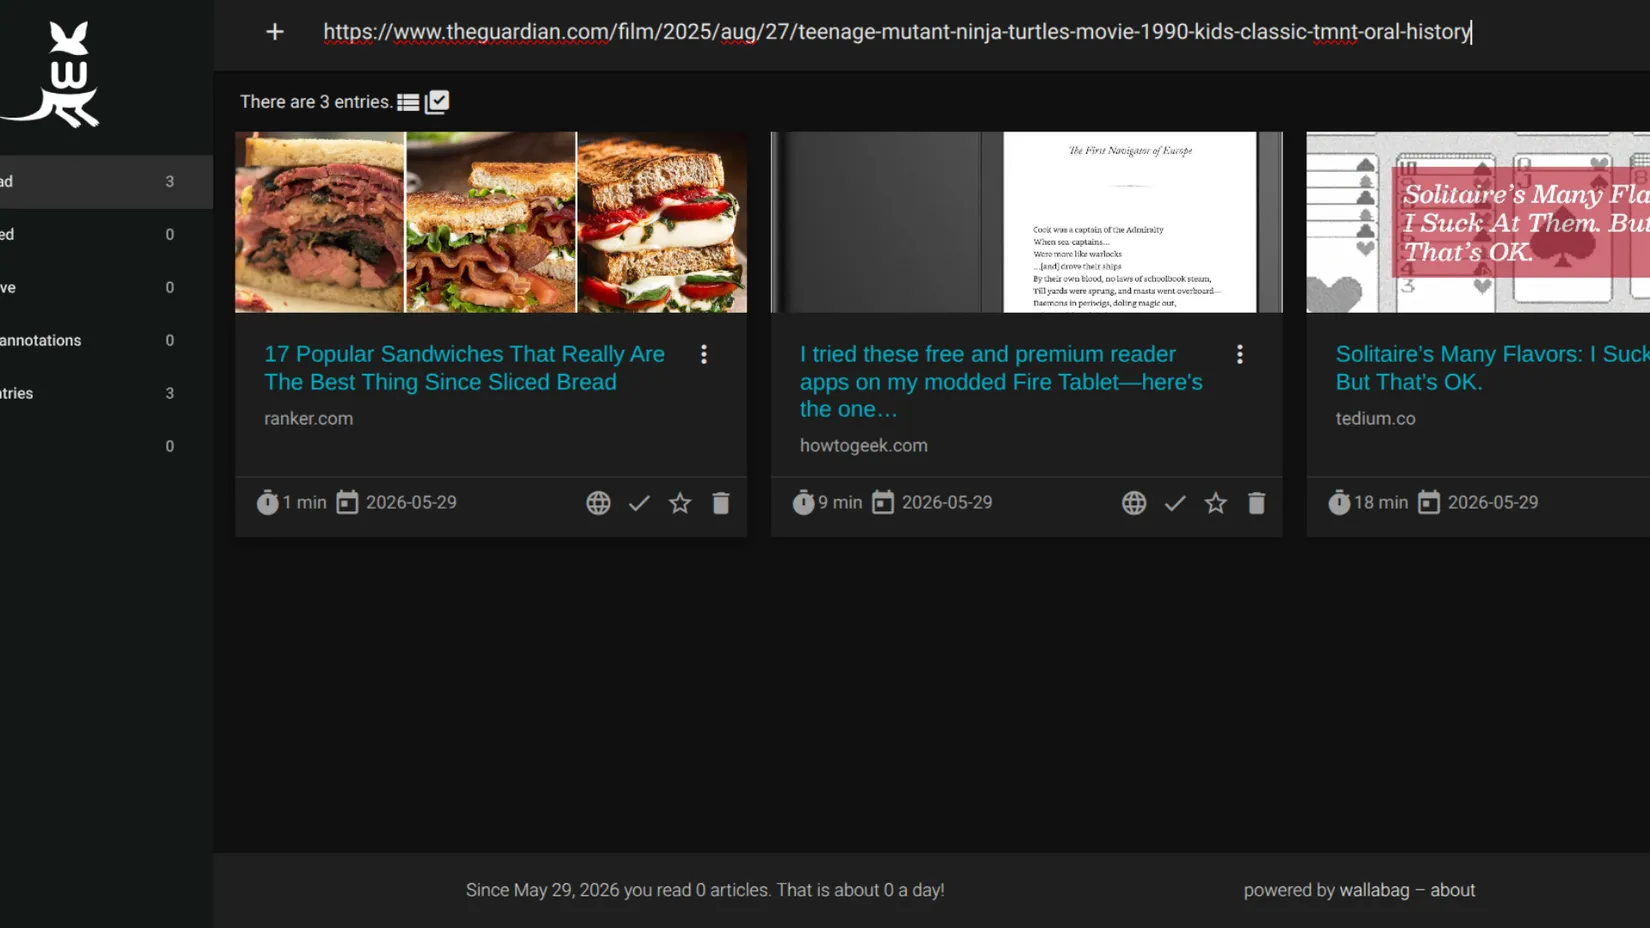Select the 'annotations' sidebar item
The height and width of the screenshot is (928, 1650).
pos(106,340)
